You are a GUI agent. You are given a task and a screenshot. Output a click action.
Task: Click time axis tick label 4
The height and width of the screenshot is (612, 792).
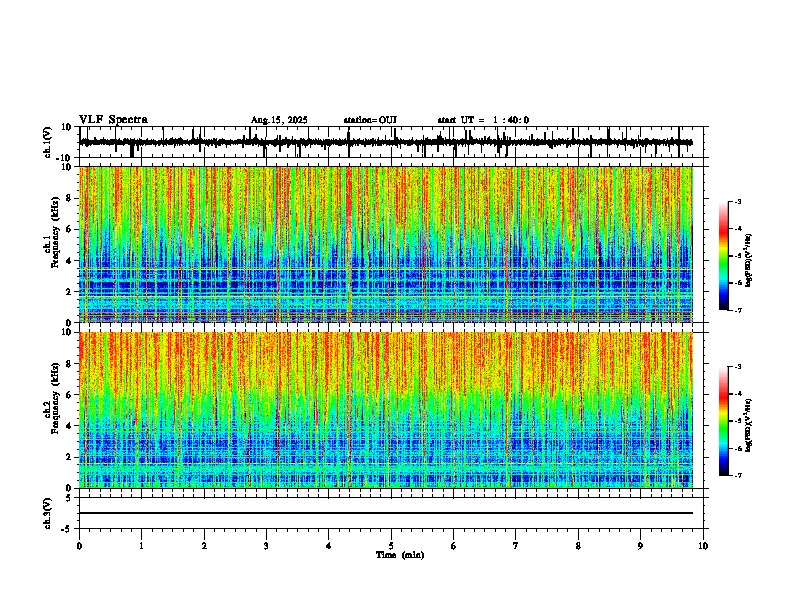coord(329,546)
